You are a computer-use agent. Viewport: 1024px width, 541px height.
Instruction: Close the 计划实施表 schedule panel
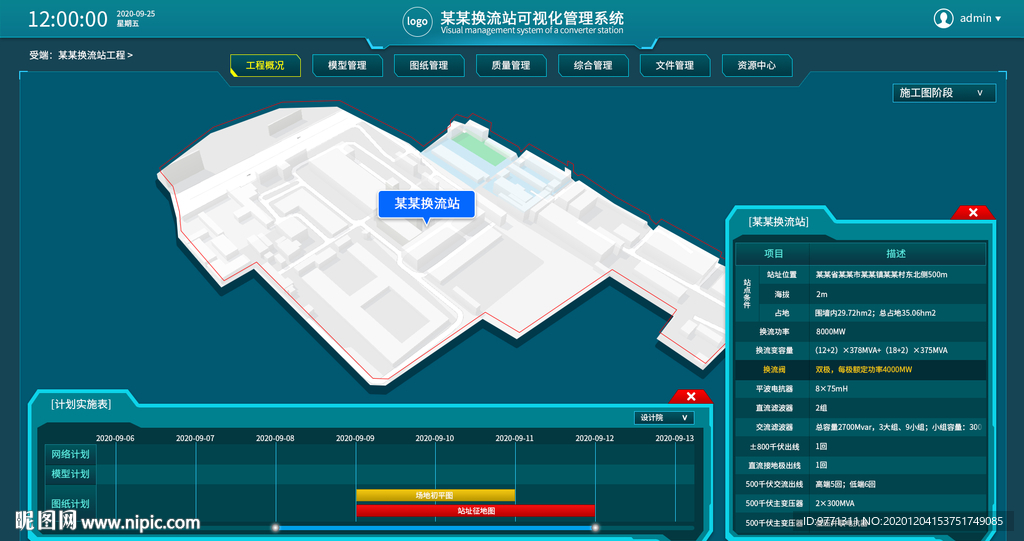point(690,397)
